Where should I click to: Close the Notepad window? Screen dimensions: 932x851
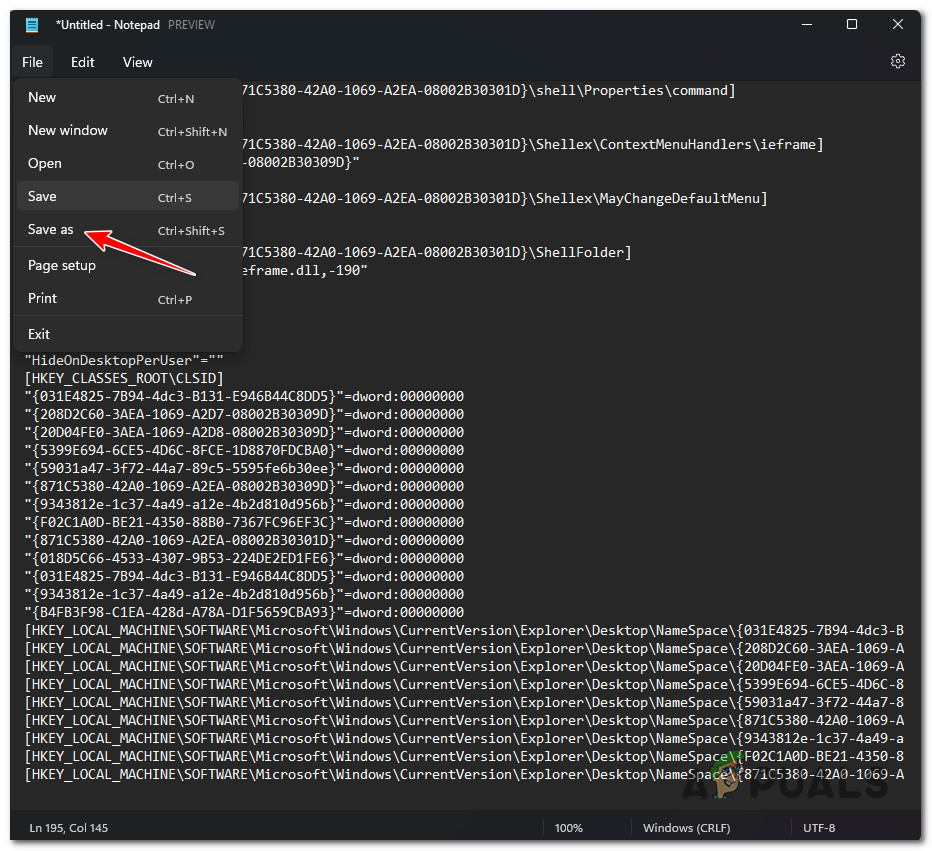coord(897,24)
